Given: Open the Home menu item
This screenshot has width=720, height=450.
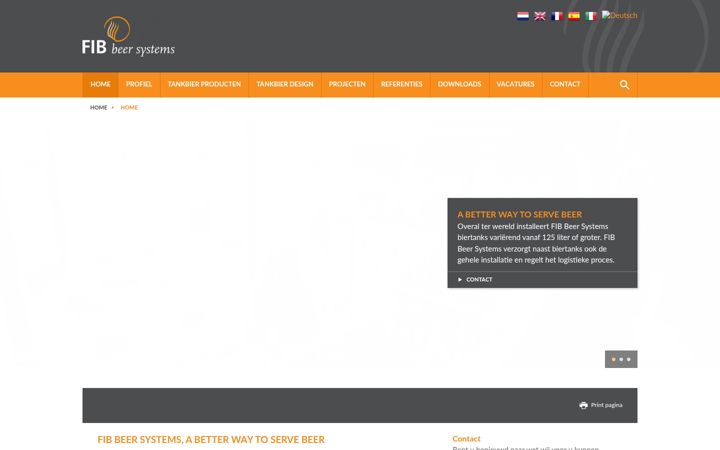Looking at the screenshot, I should point(100,84).
